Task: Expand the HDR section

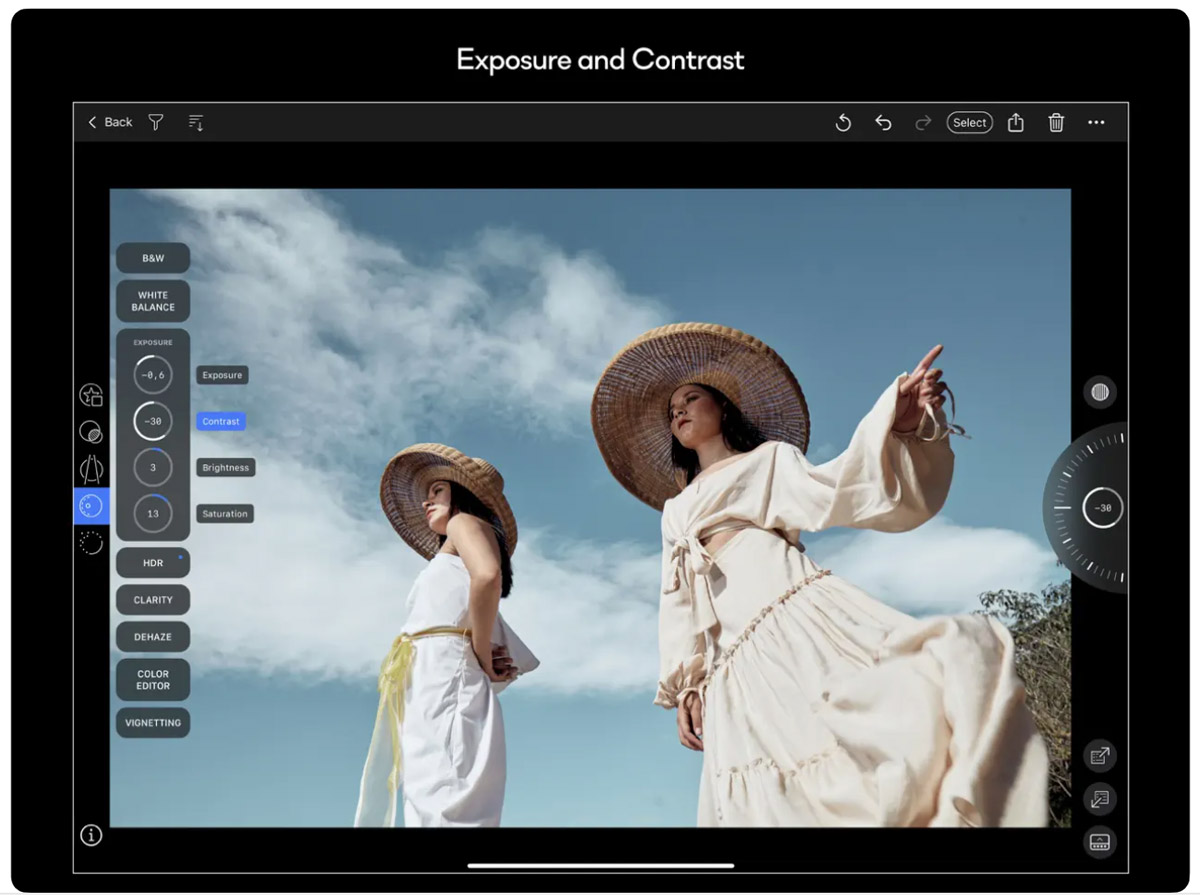Action: [153, 563]
